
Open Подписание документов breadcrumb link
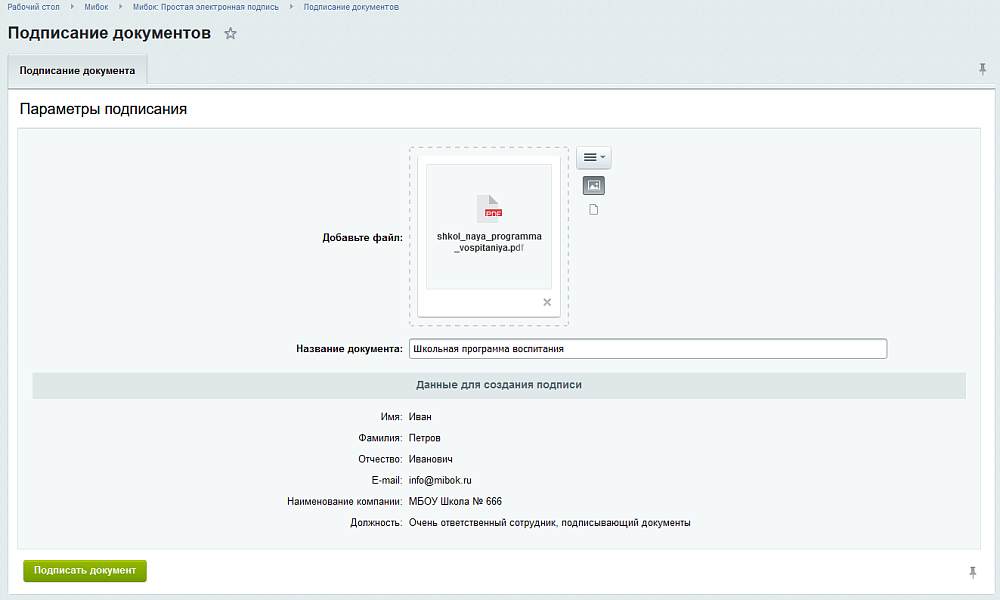(x=351, y=7)
